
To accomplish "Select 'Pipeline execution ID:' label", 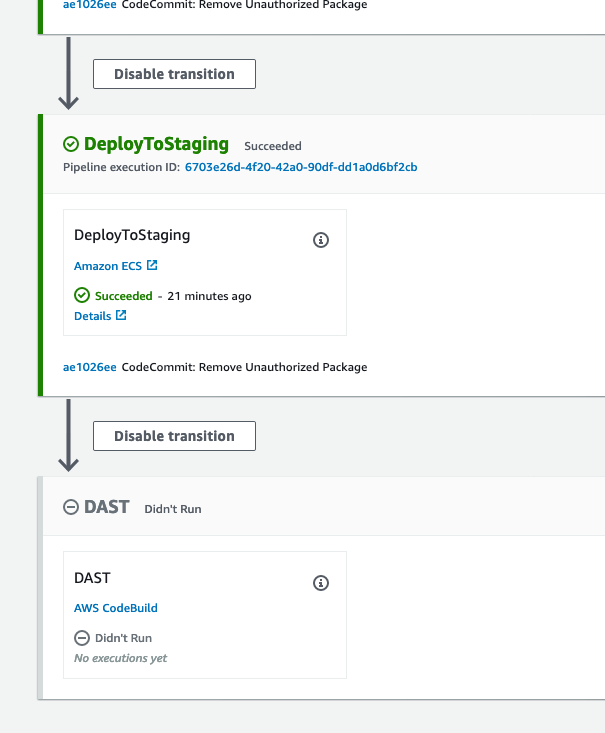I will tap(122, 167).
